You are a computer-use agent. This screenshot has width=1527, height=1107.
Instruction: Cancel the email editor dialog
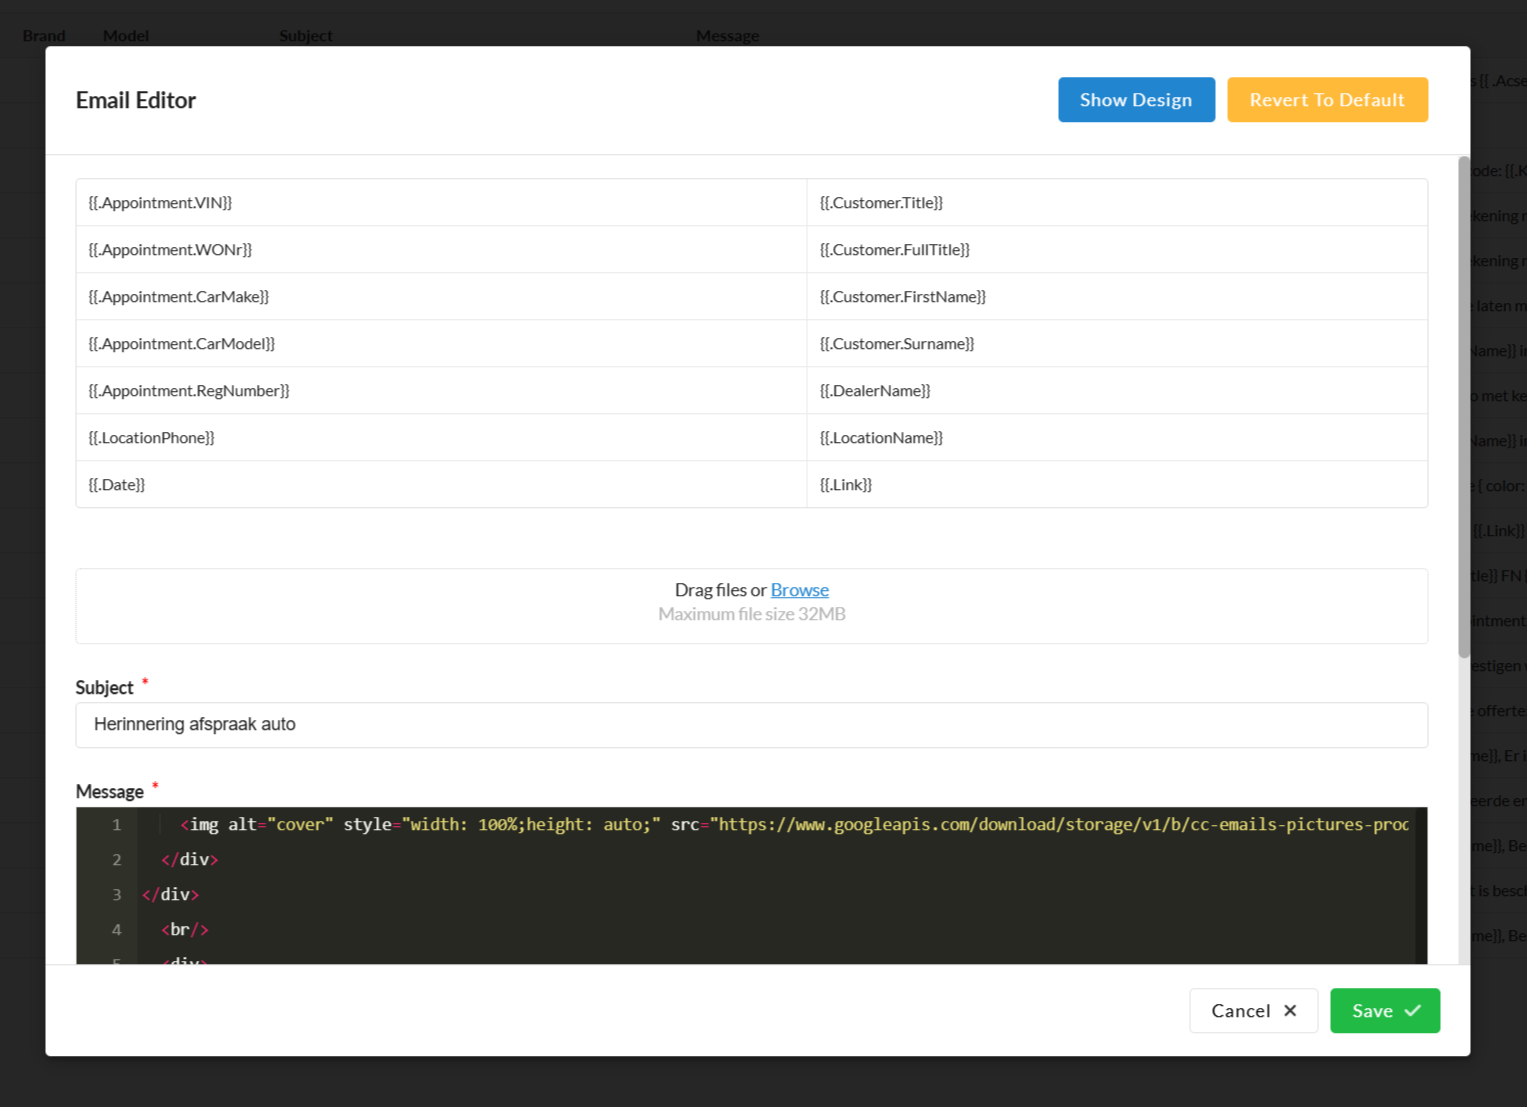click(x=1253, y=1010)
